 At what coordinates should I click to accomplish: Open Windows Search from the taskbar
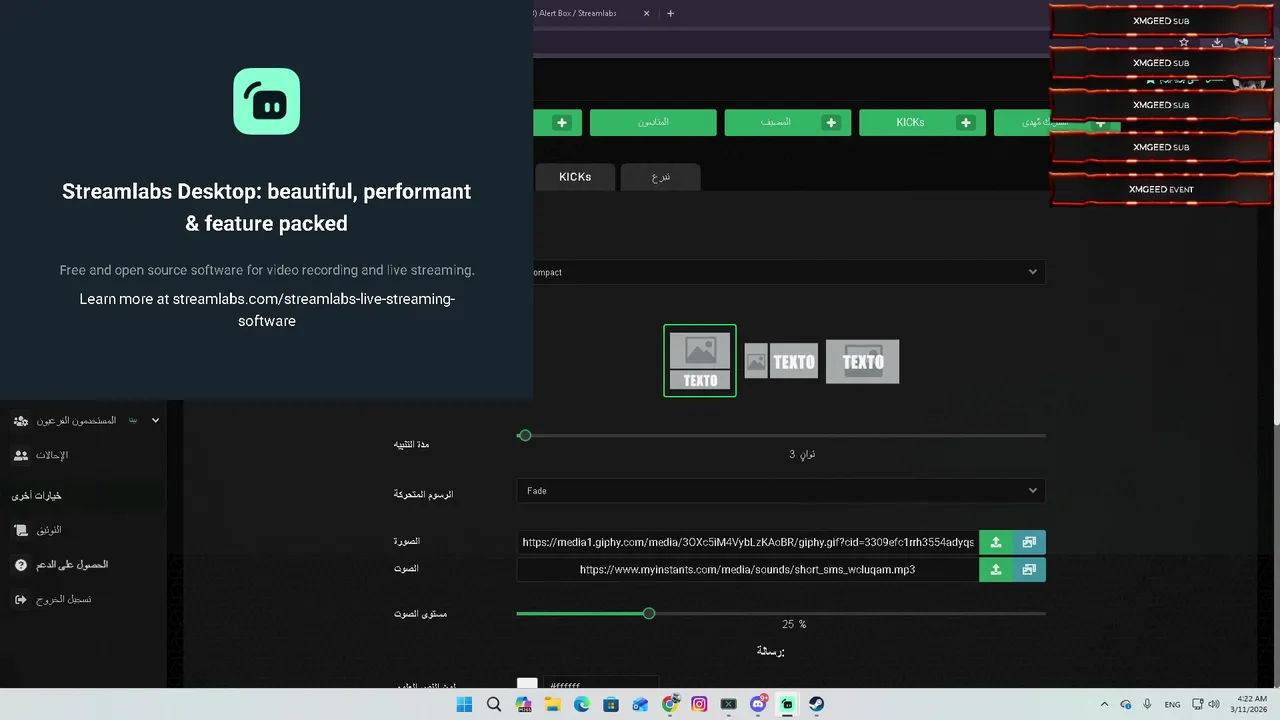point(494,704)
